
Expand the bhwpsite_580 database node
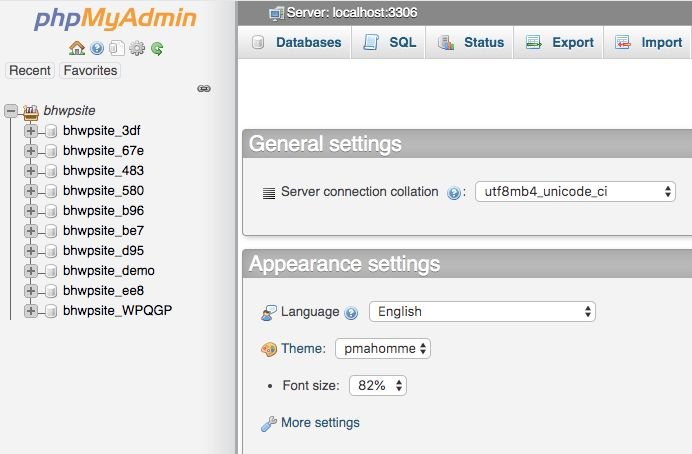click(30, 191)
